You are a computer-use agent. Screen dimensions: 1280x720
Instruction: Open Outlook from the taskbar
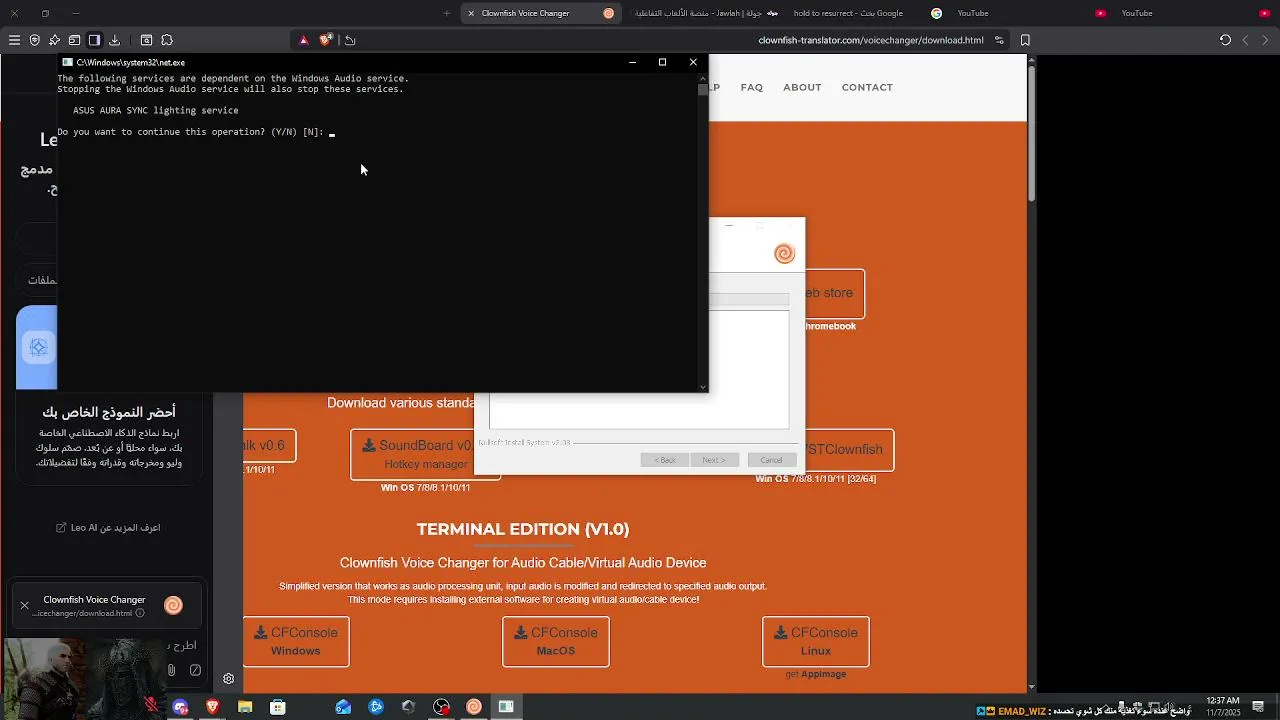pos(343,707)
